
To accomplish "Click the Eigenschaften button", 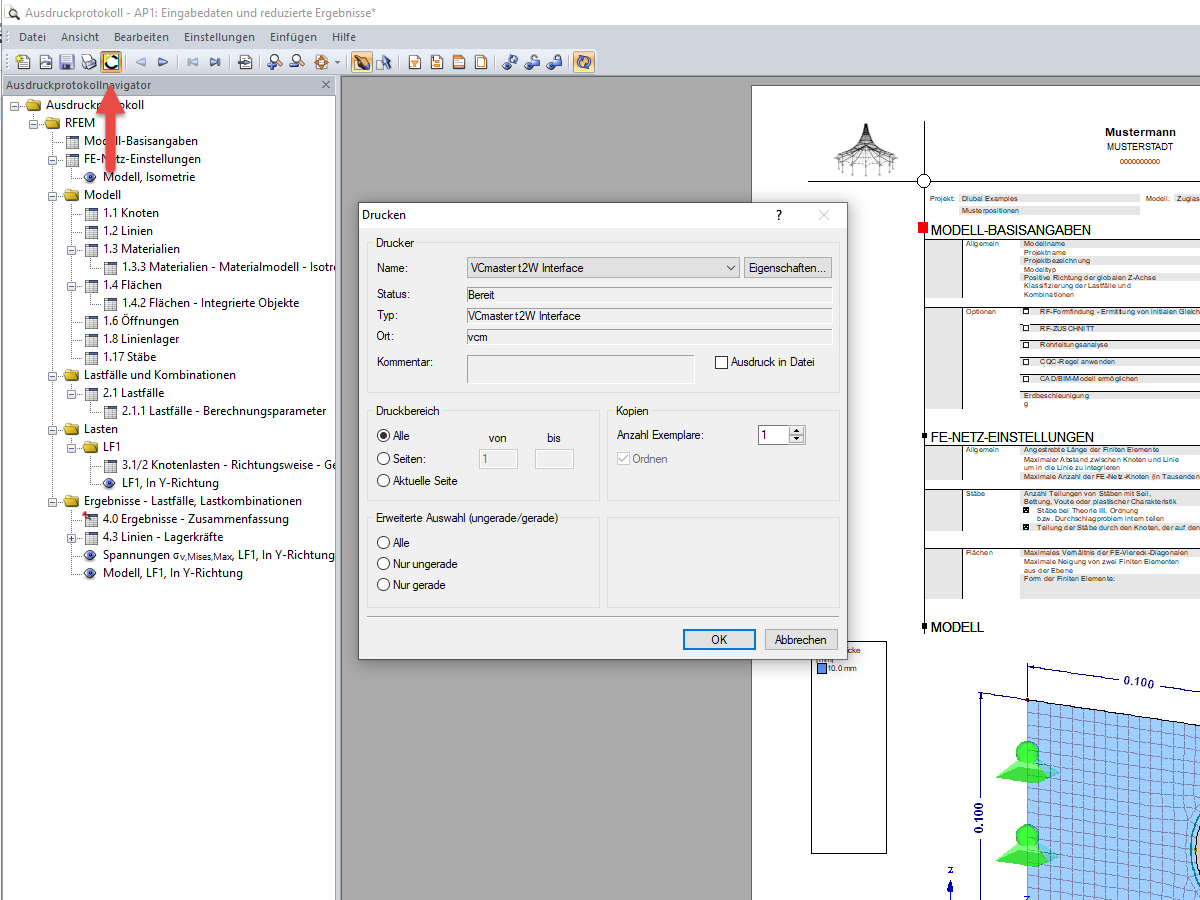I will (x=788, y=268).
